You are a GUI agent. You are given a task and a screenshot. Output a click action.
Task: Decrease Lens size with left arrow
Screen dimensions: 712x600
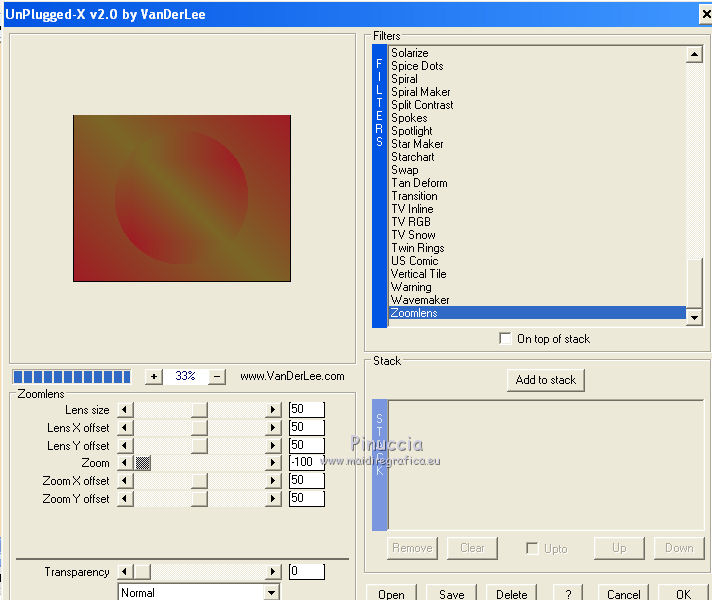[125, 410]
